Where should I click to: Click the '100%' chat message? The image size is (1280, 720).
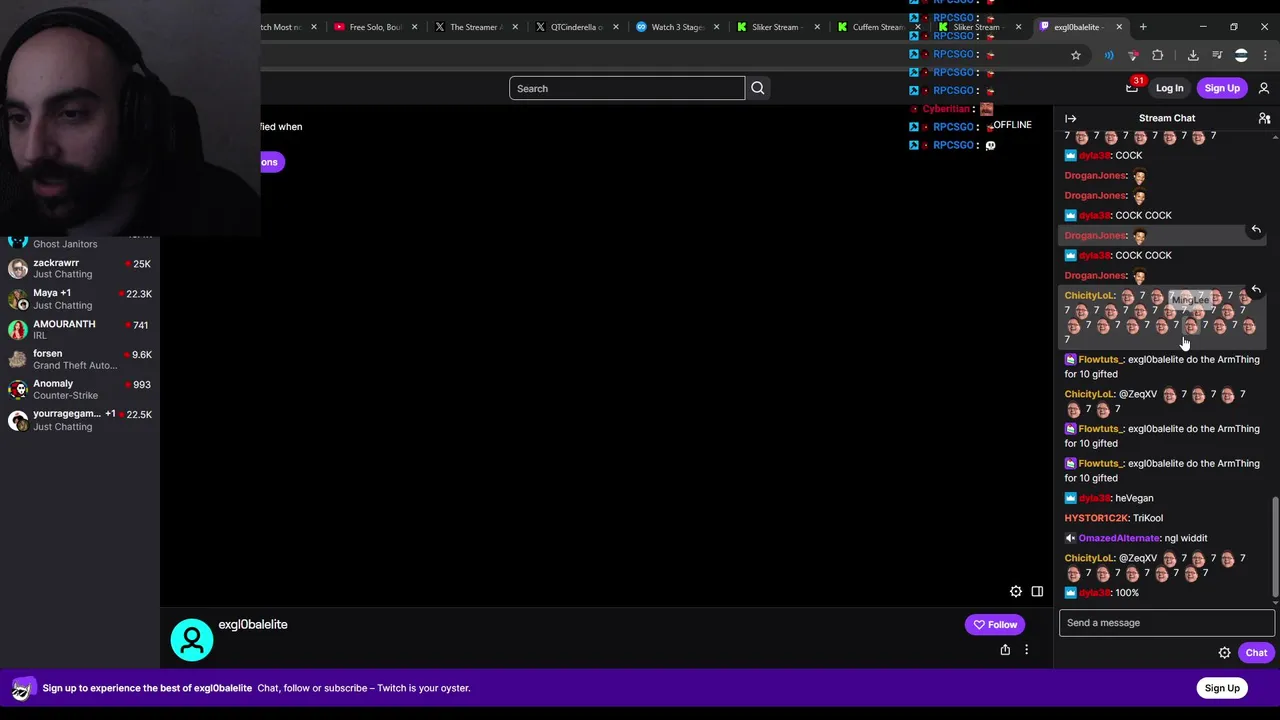tap(1127, 593)
